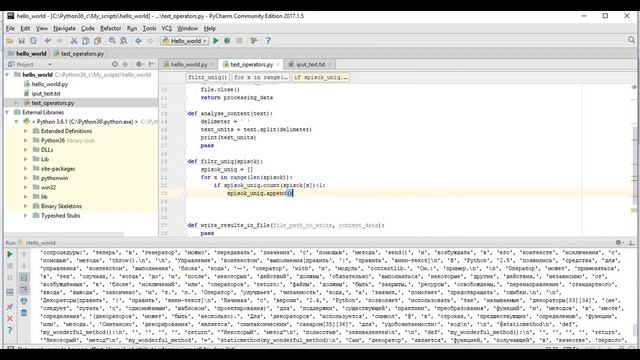Collapse the Python 3.6.1 interpreter node

pyautogui.click(x=16, y=122)
